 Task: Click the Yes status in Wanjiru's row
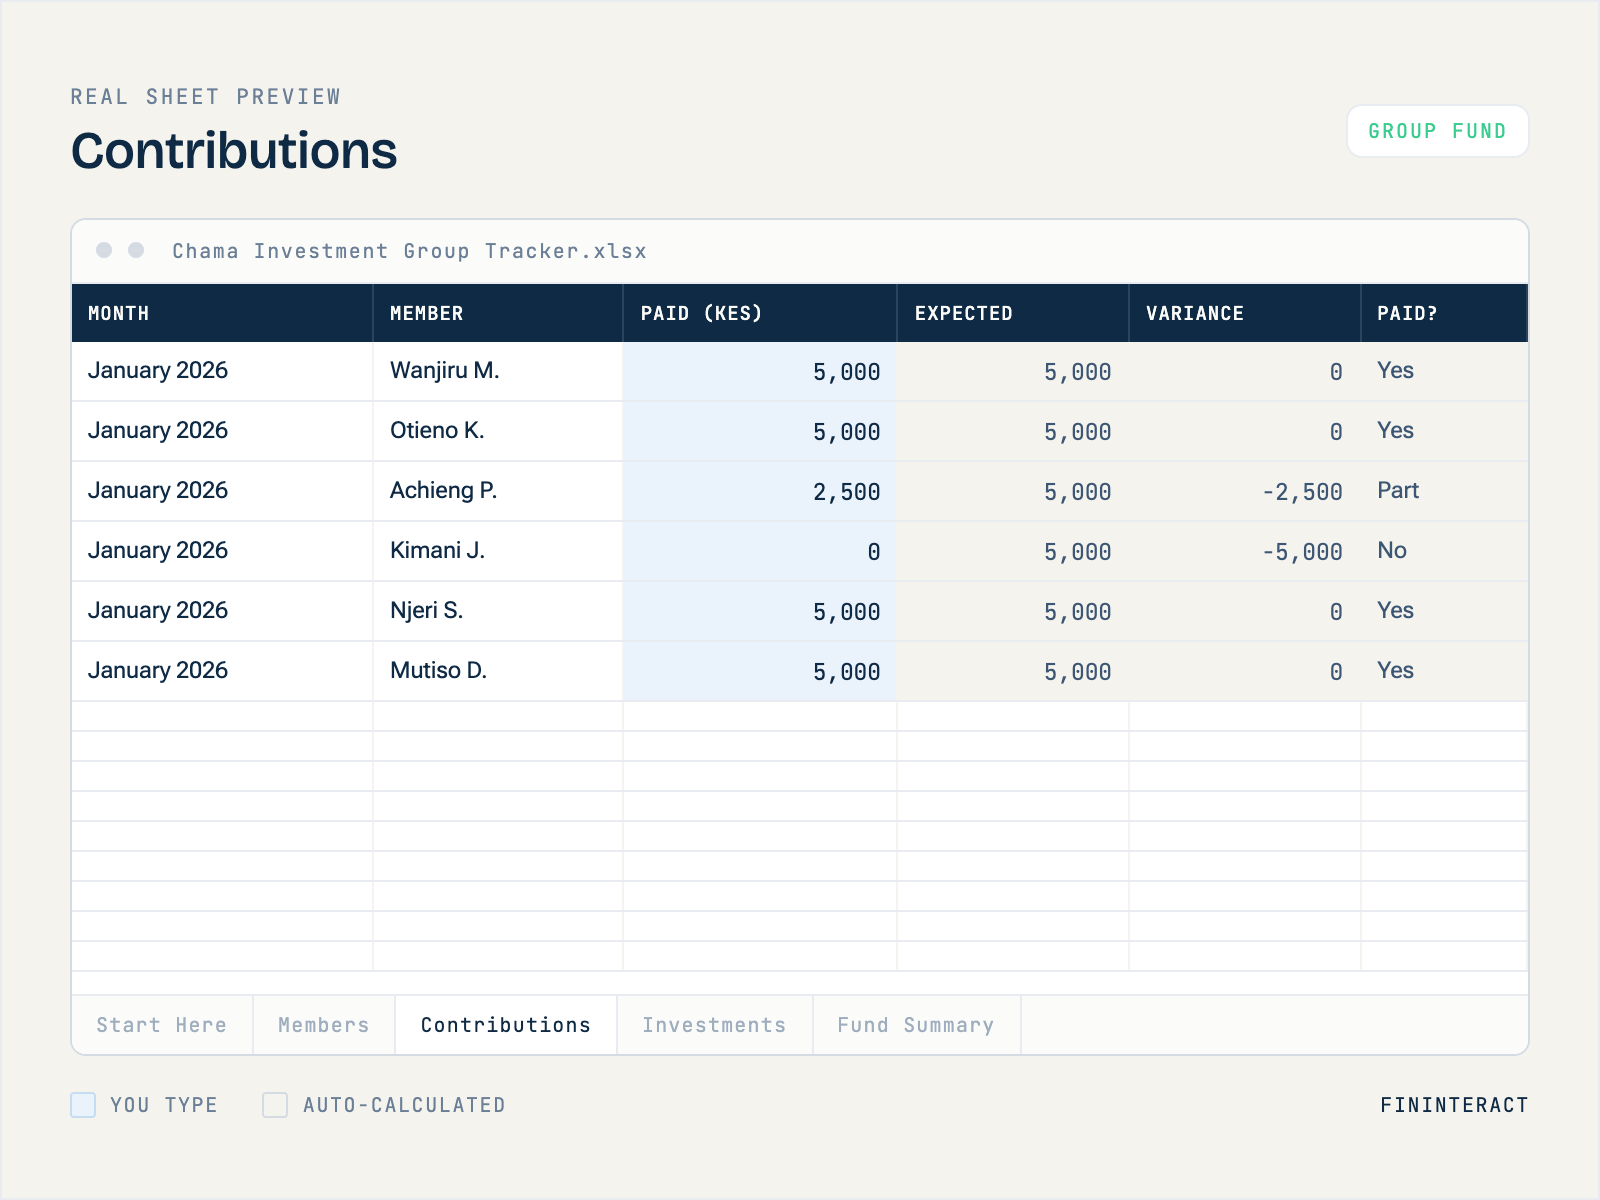click(1445, 371)
